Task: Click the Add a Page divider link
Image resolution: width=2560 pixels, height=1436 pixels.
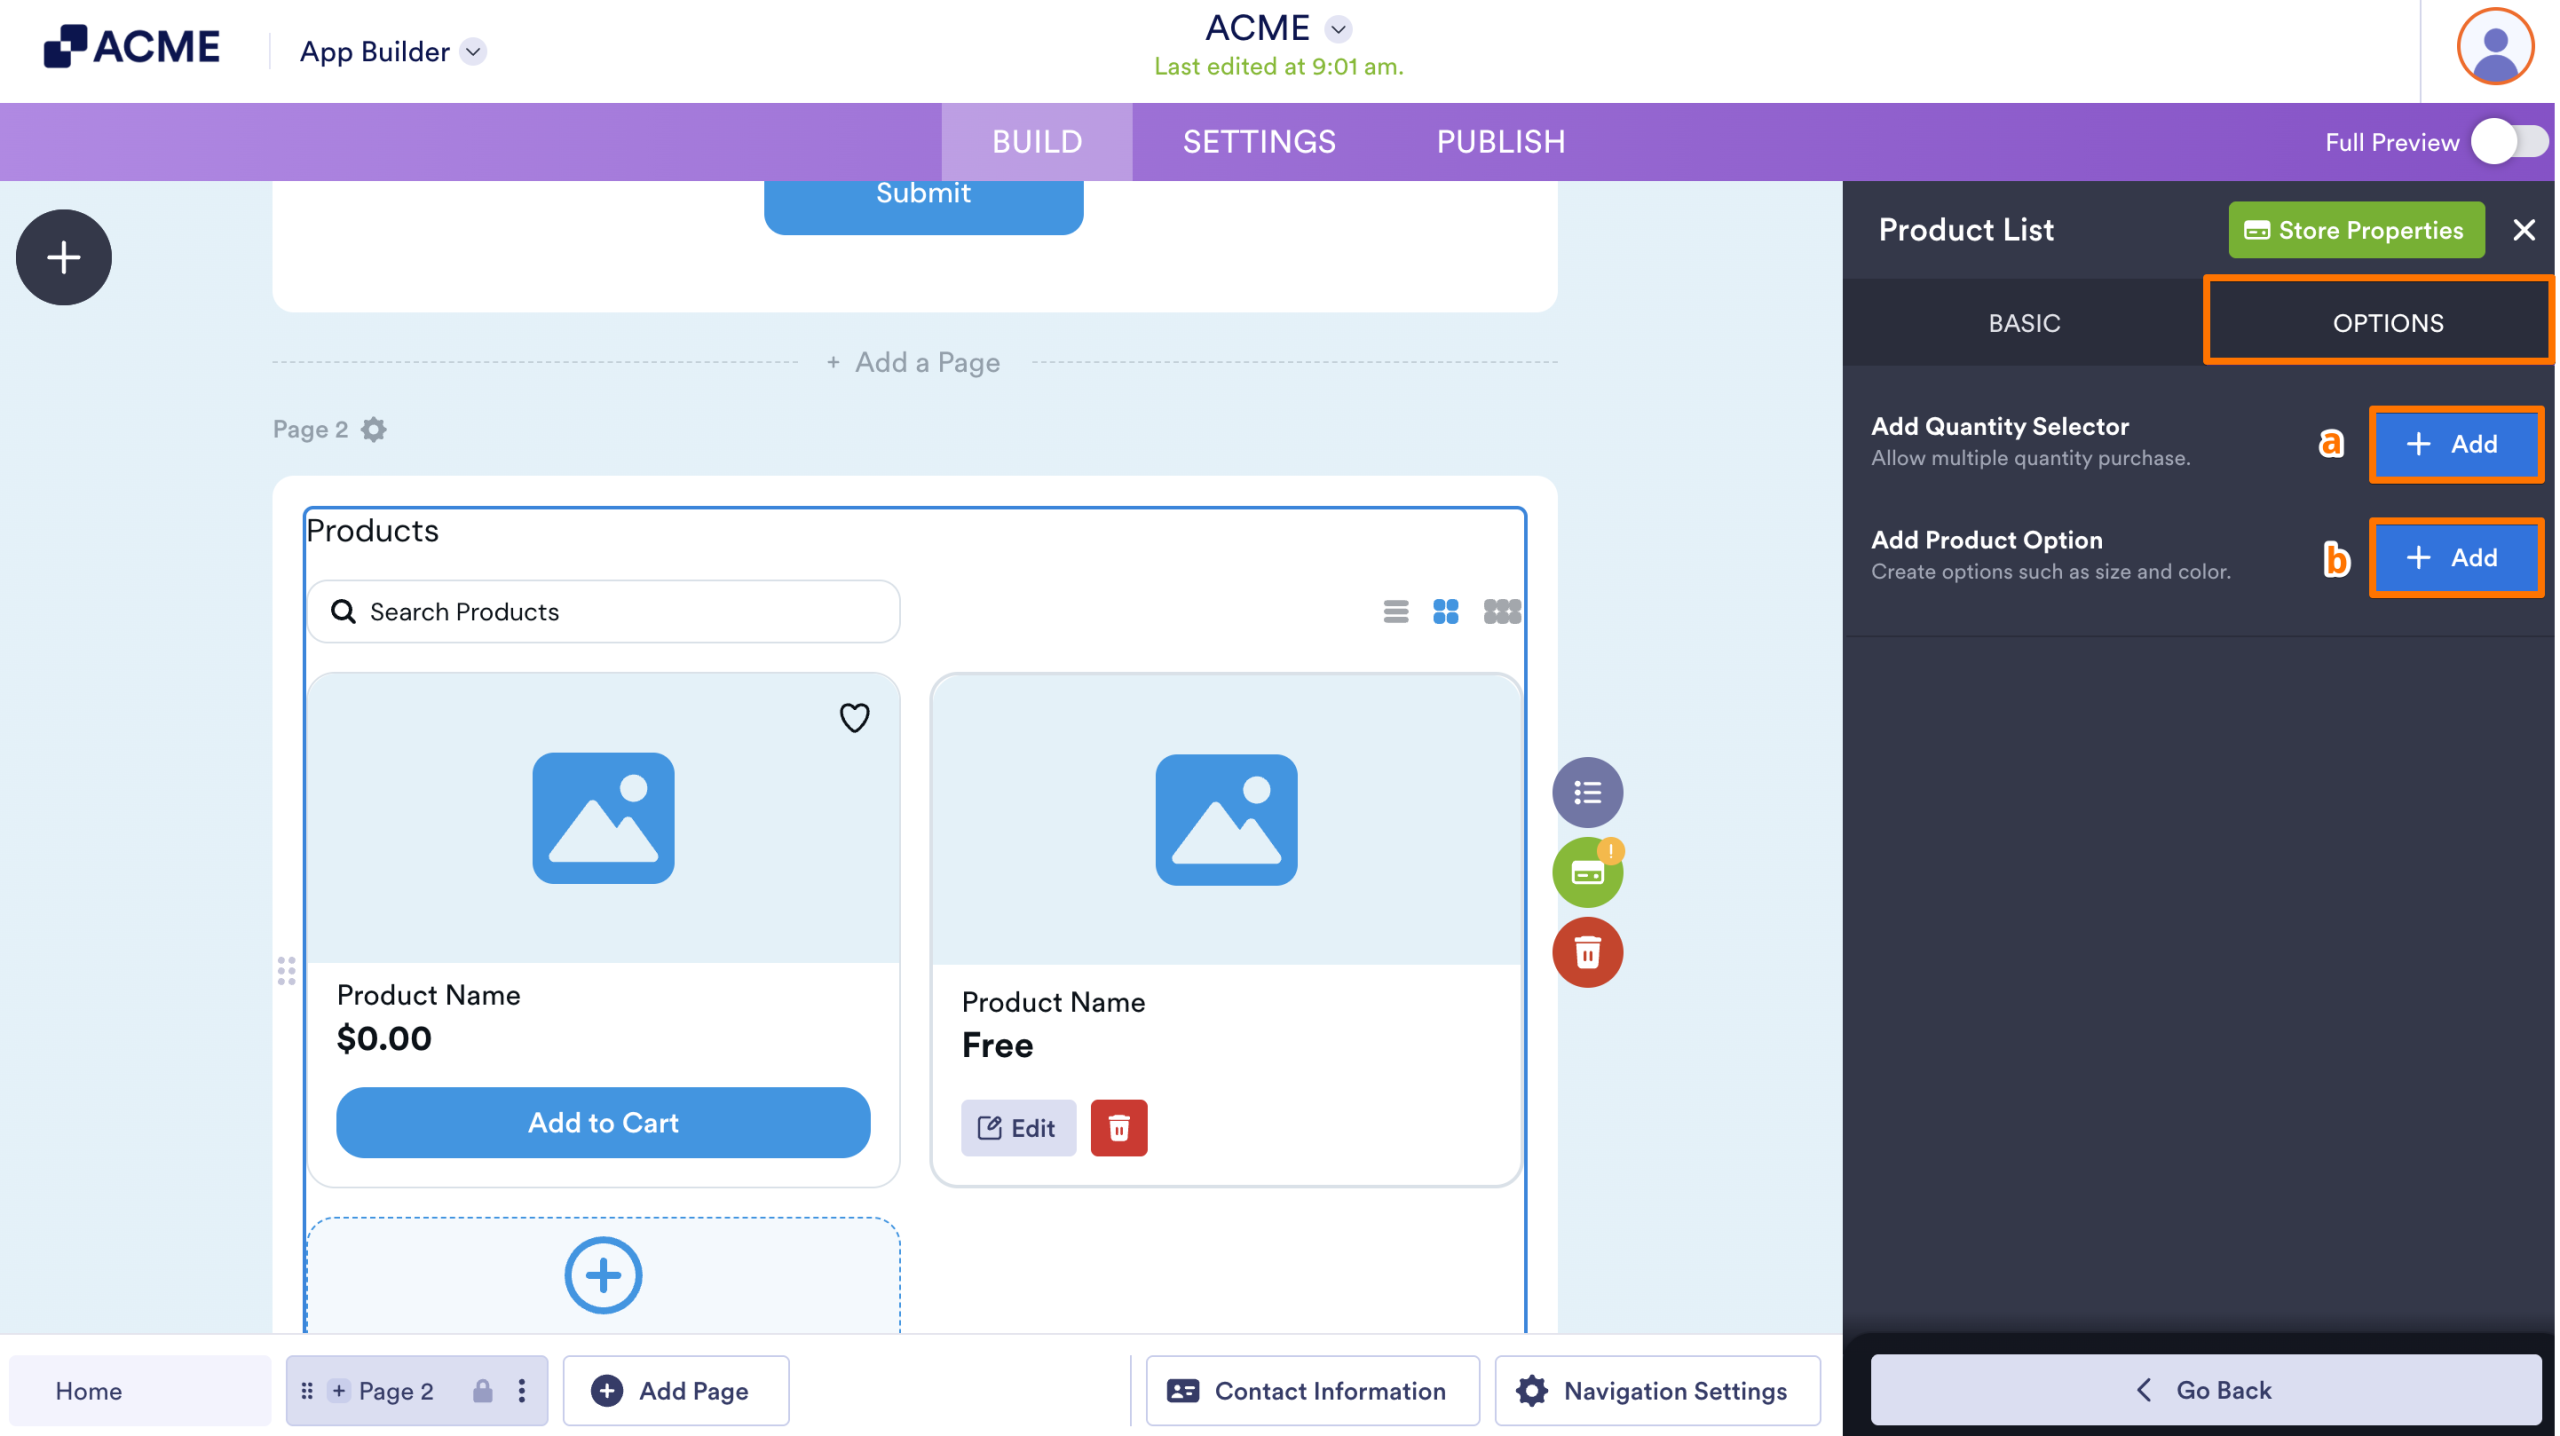Action: pyautogui.click(x=915, y=363)
